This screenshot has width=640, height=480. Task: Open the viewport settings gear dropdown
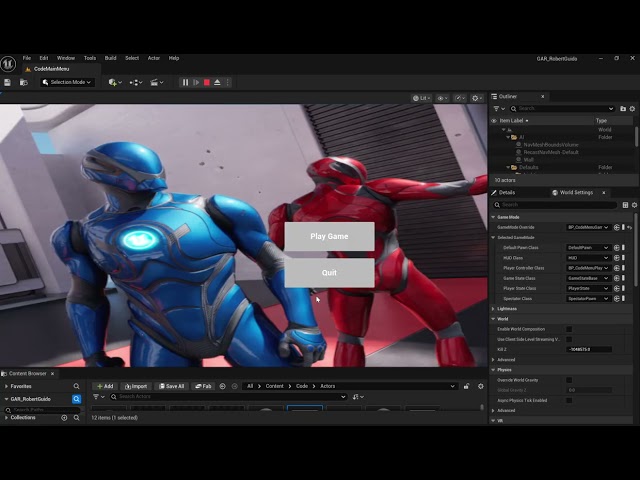(x=477, y=98)
